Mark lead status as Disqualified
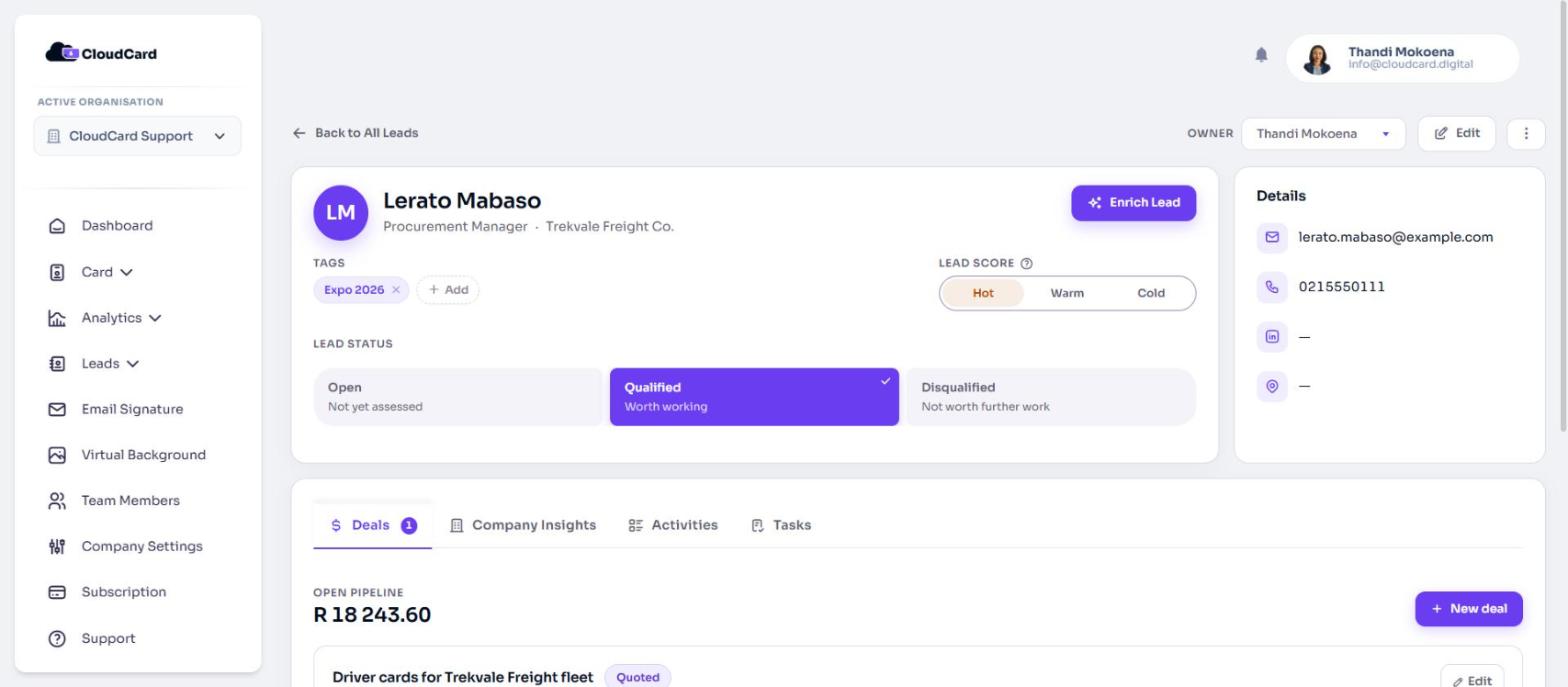The width and height of the screenshot is (1568, 687). pos(1051,397)
